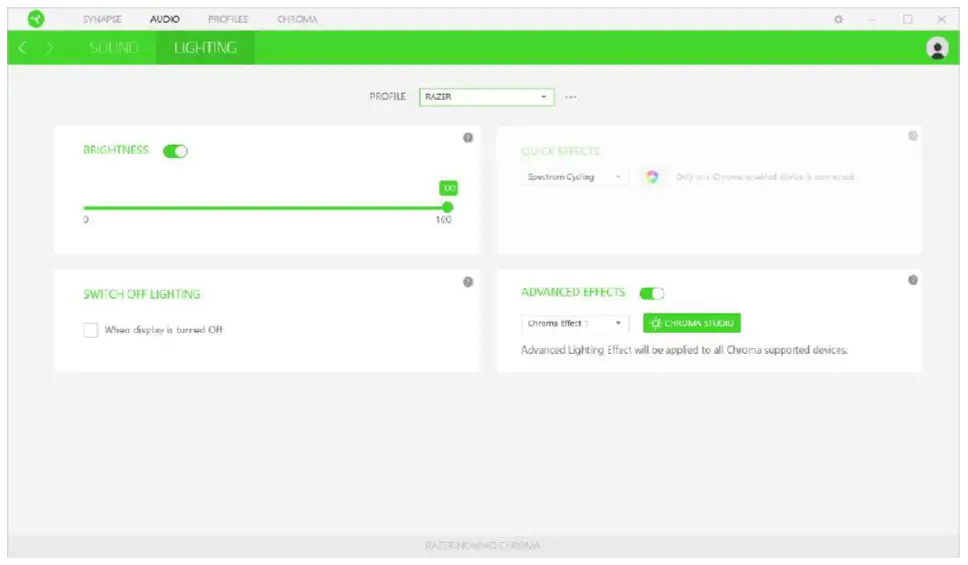Image resolution: width=968 pixels, height=565 pixels.
Task: Click the Chroma color wheel icon
Action: (652, 177)
